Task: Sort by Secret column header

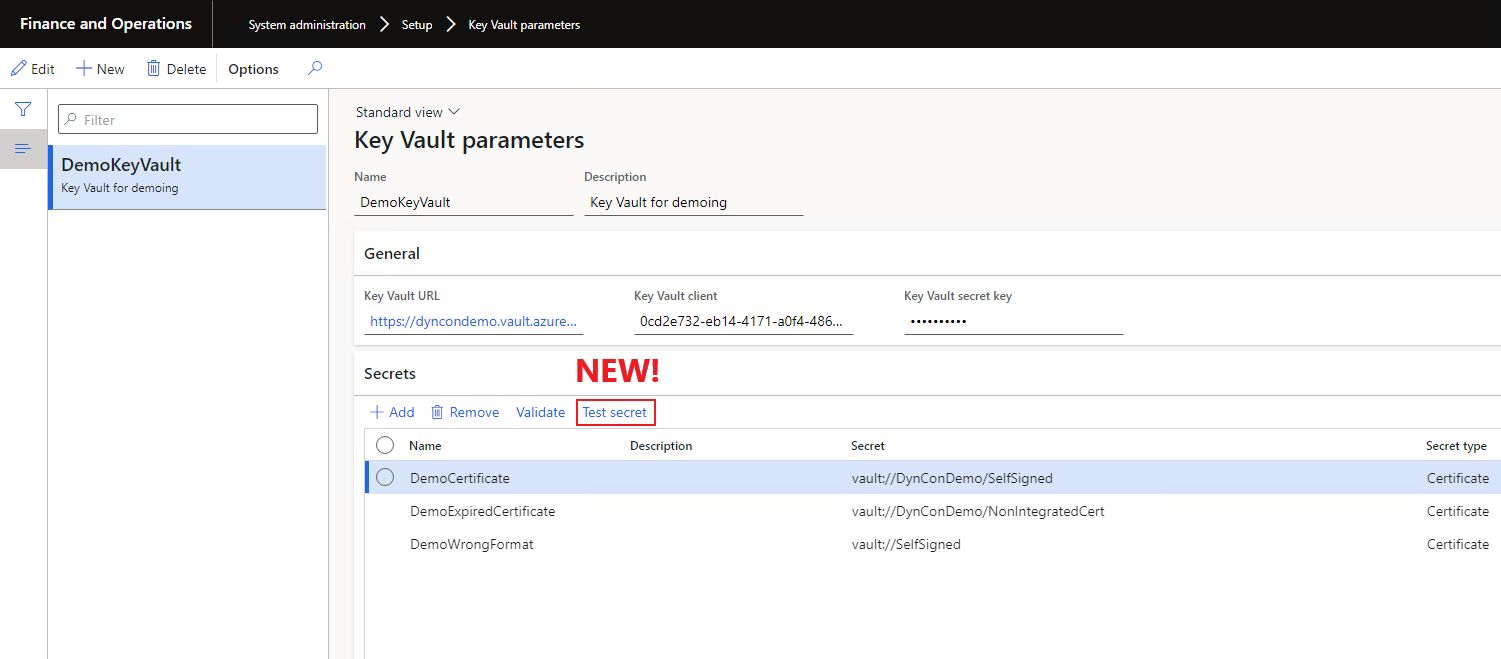Action: click(868, 446)
